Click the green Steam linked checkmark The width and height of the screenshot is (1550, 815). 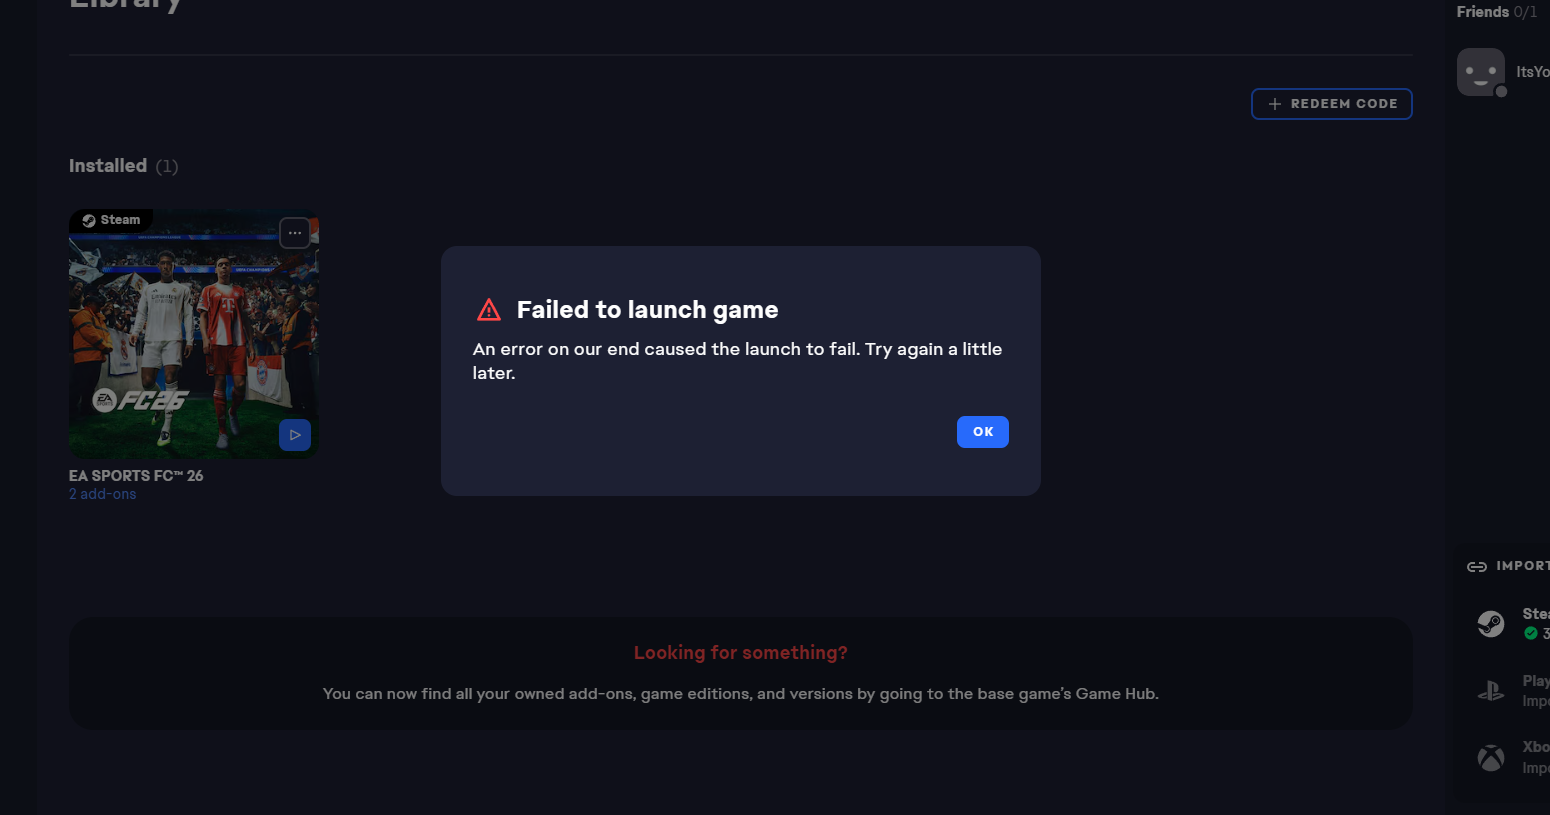tap(1531, 633)
